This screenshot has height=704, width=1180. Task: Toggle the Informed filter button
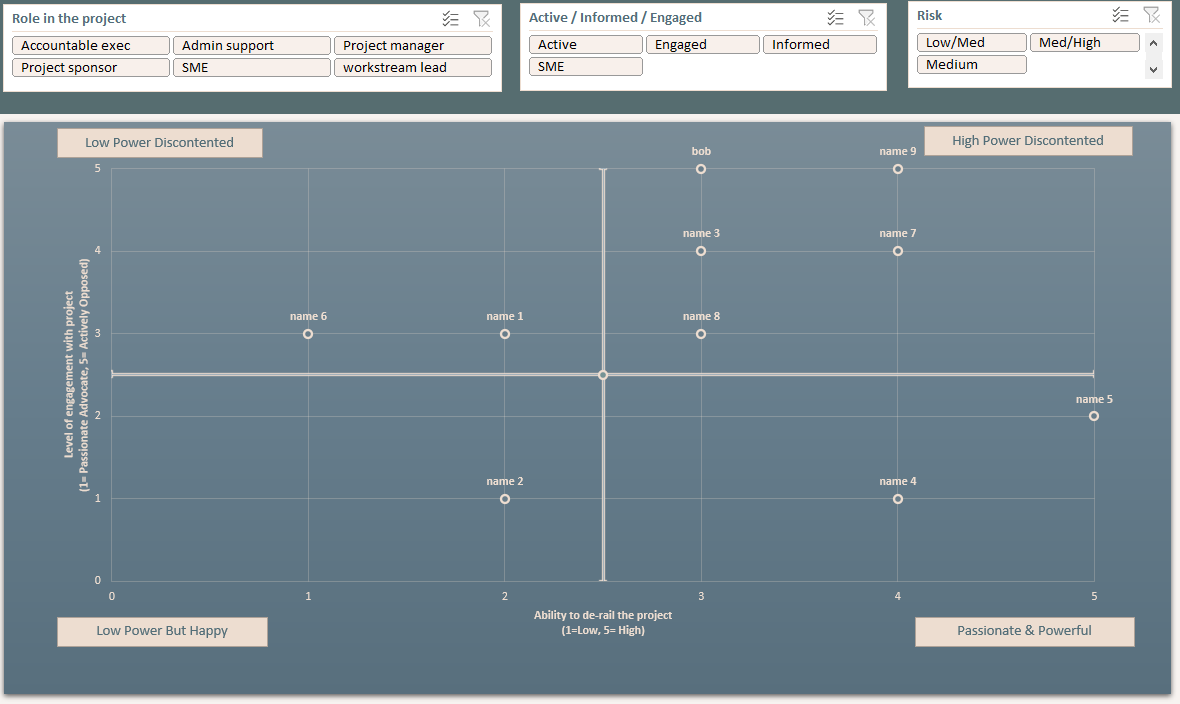[x=820, y=44]
